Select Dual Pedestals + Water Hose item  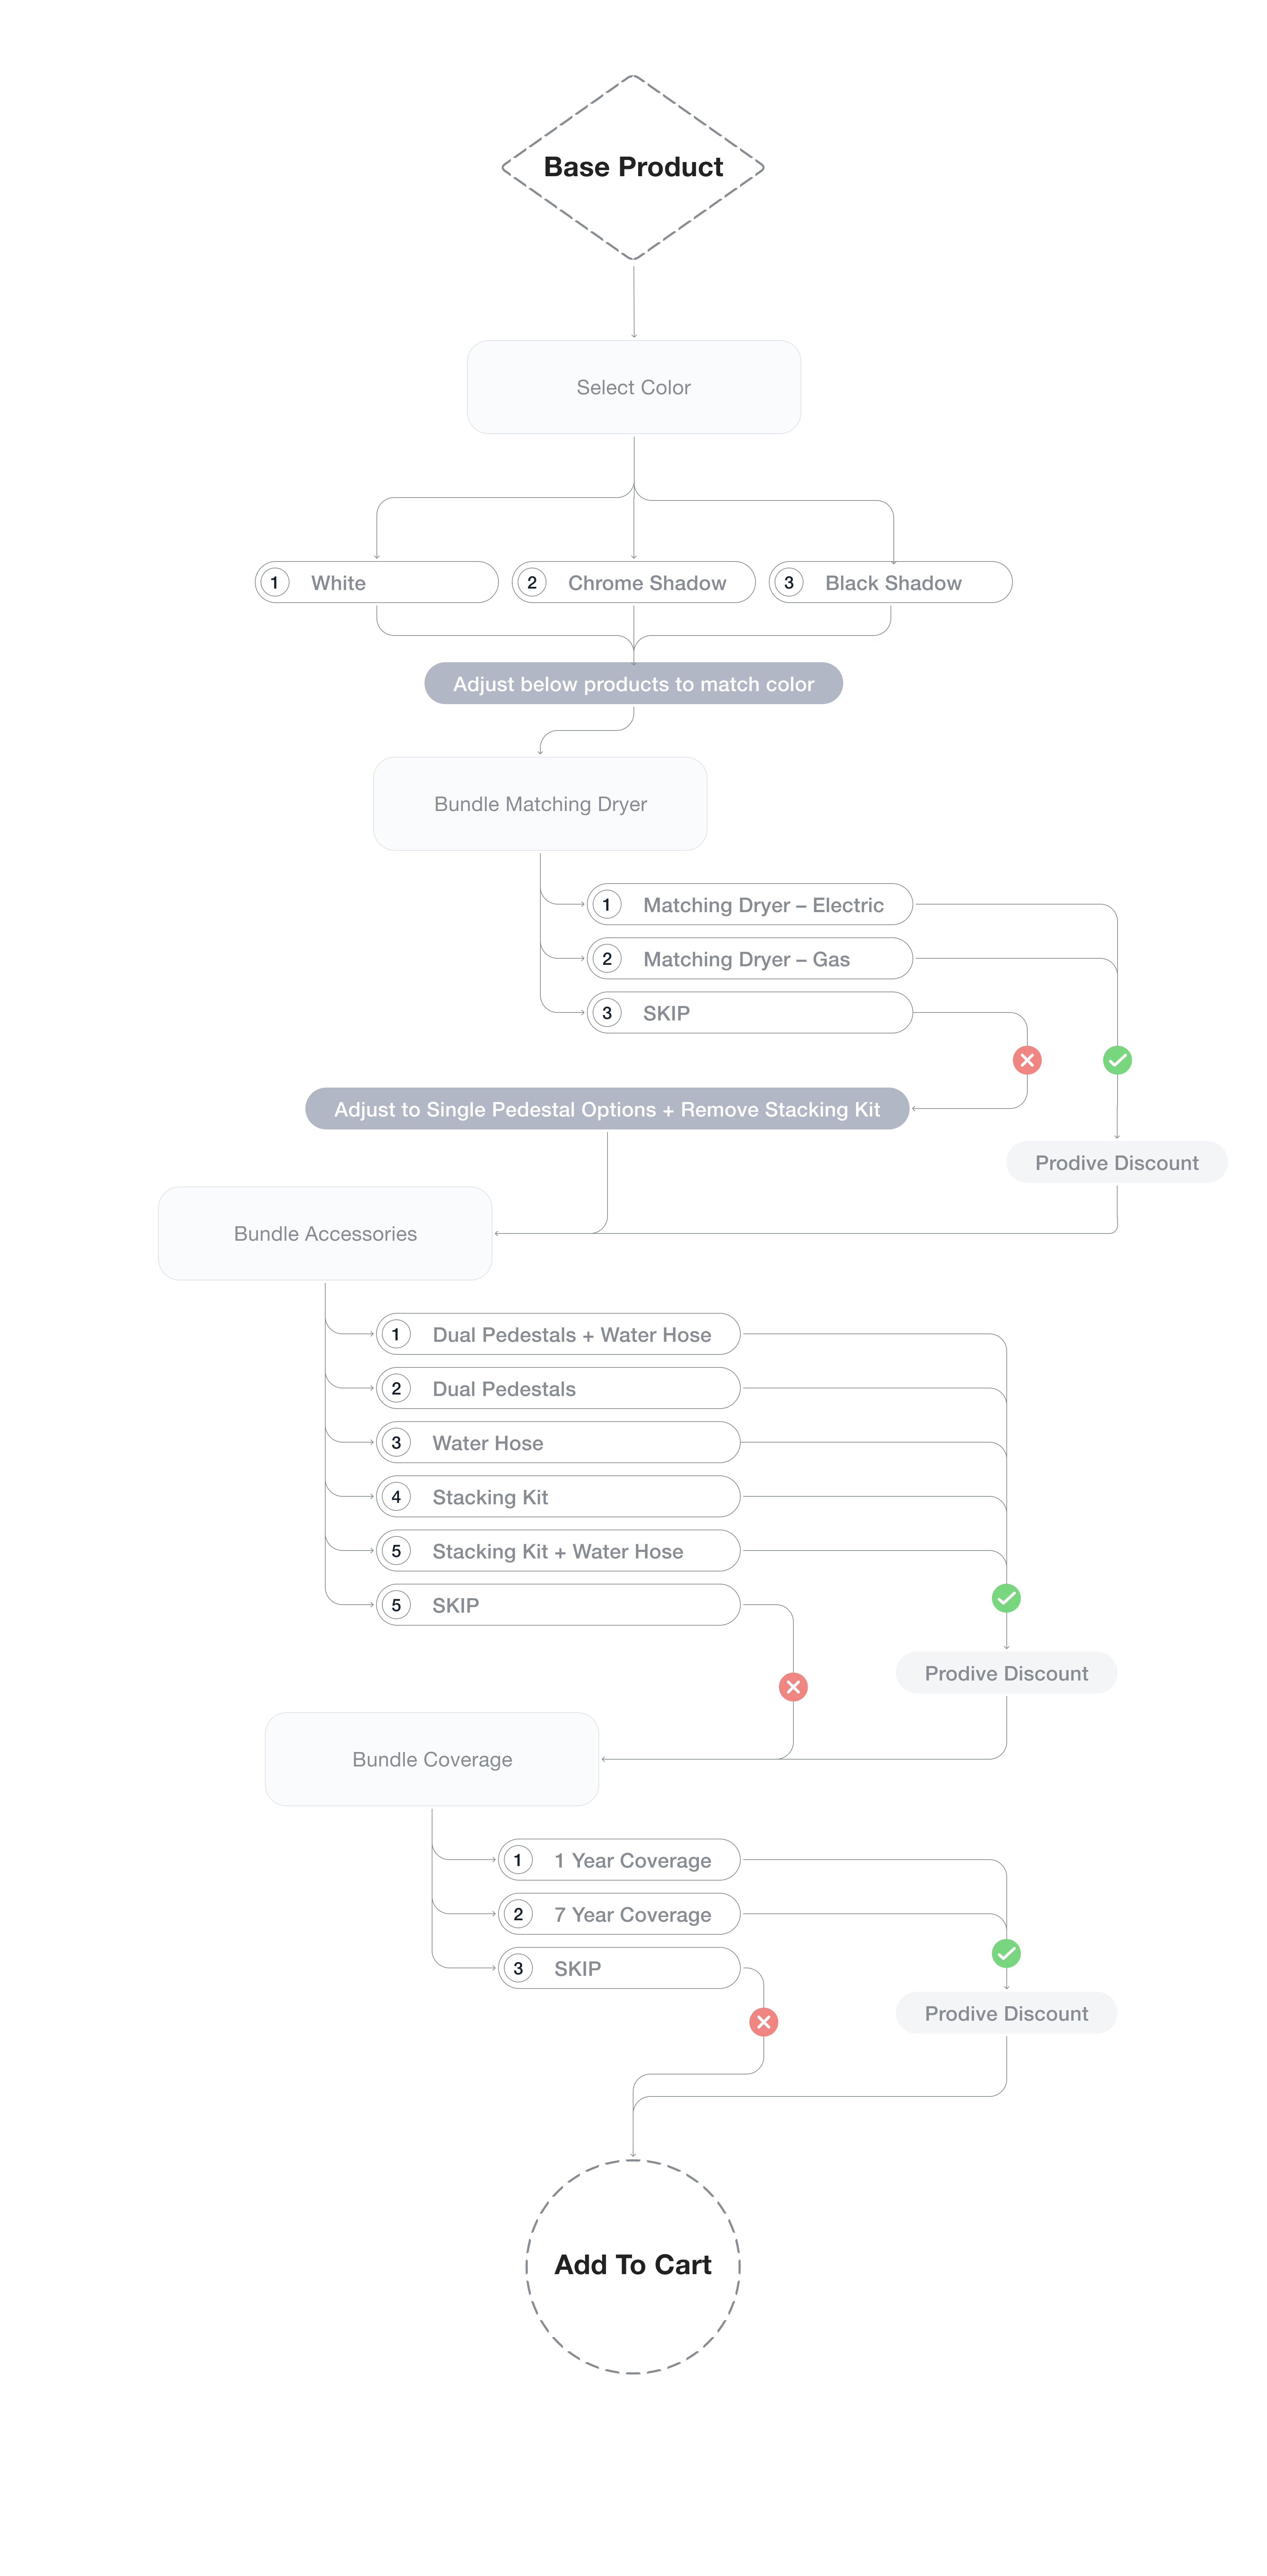click(x=558, y=1334)
